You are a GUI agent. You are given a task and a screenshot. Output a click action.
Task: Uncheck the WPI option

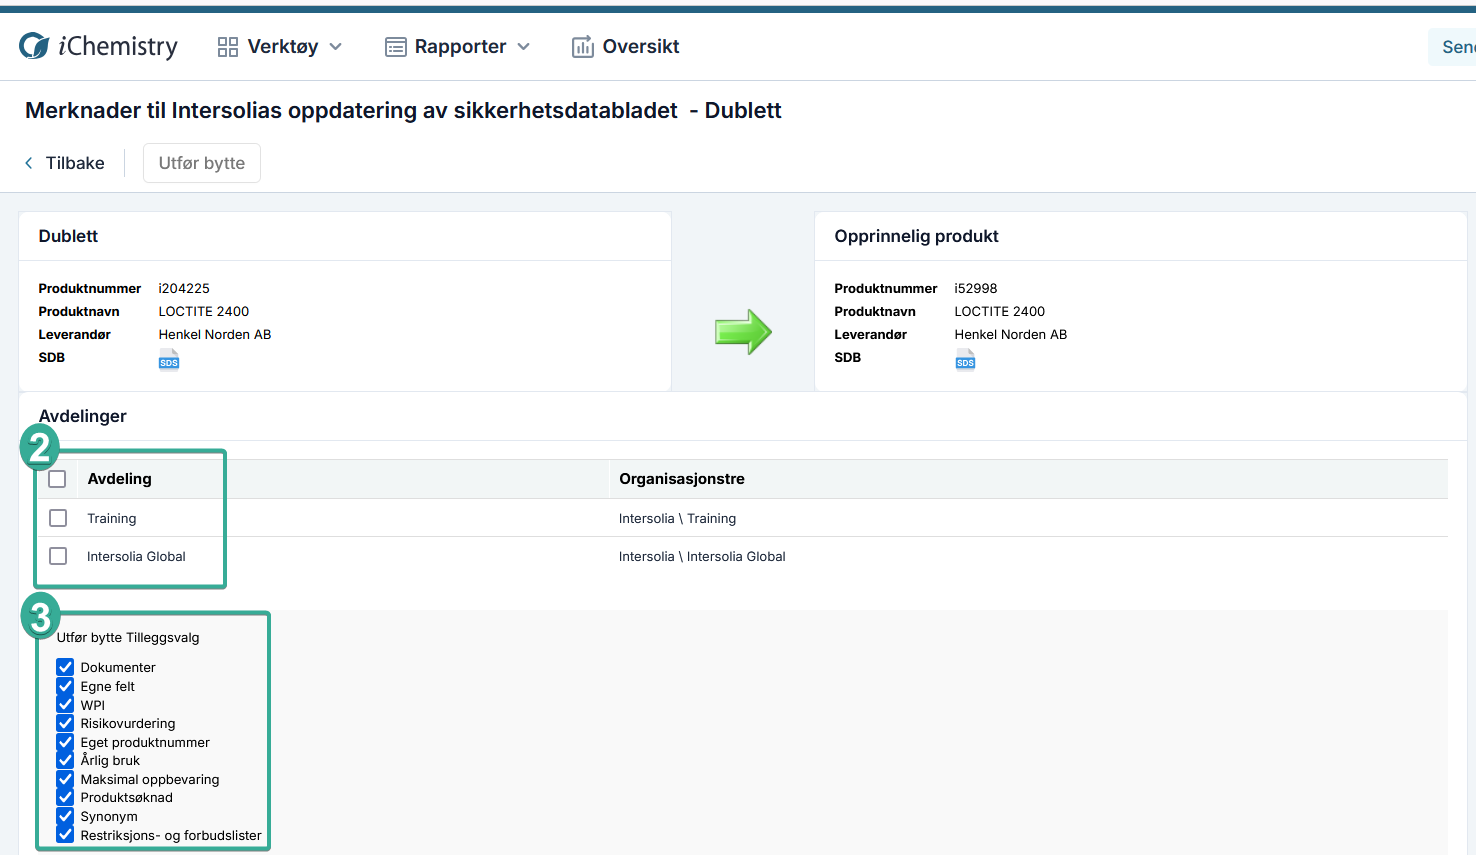coord(65,705)
